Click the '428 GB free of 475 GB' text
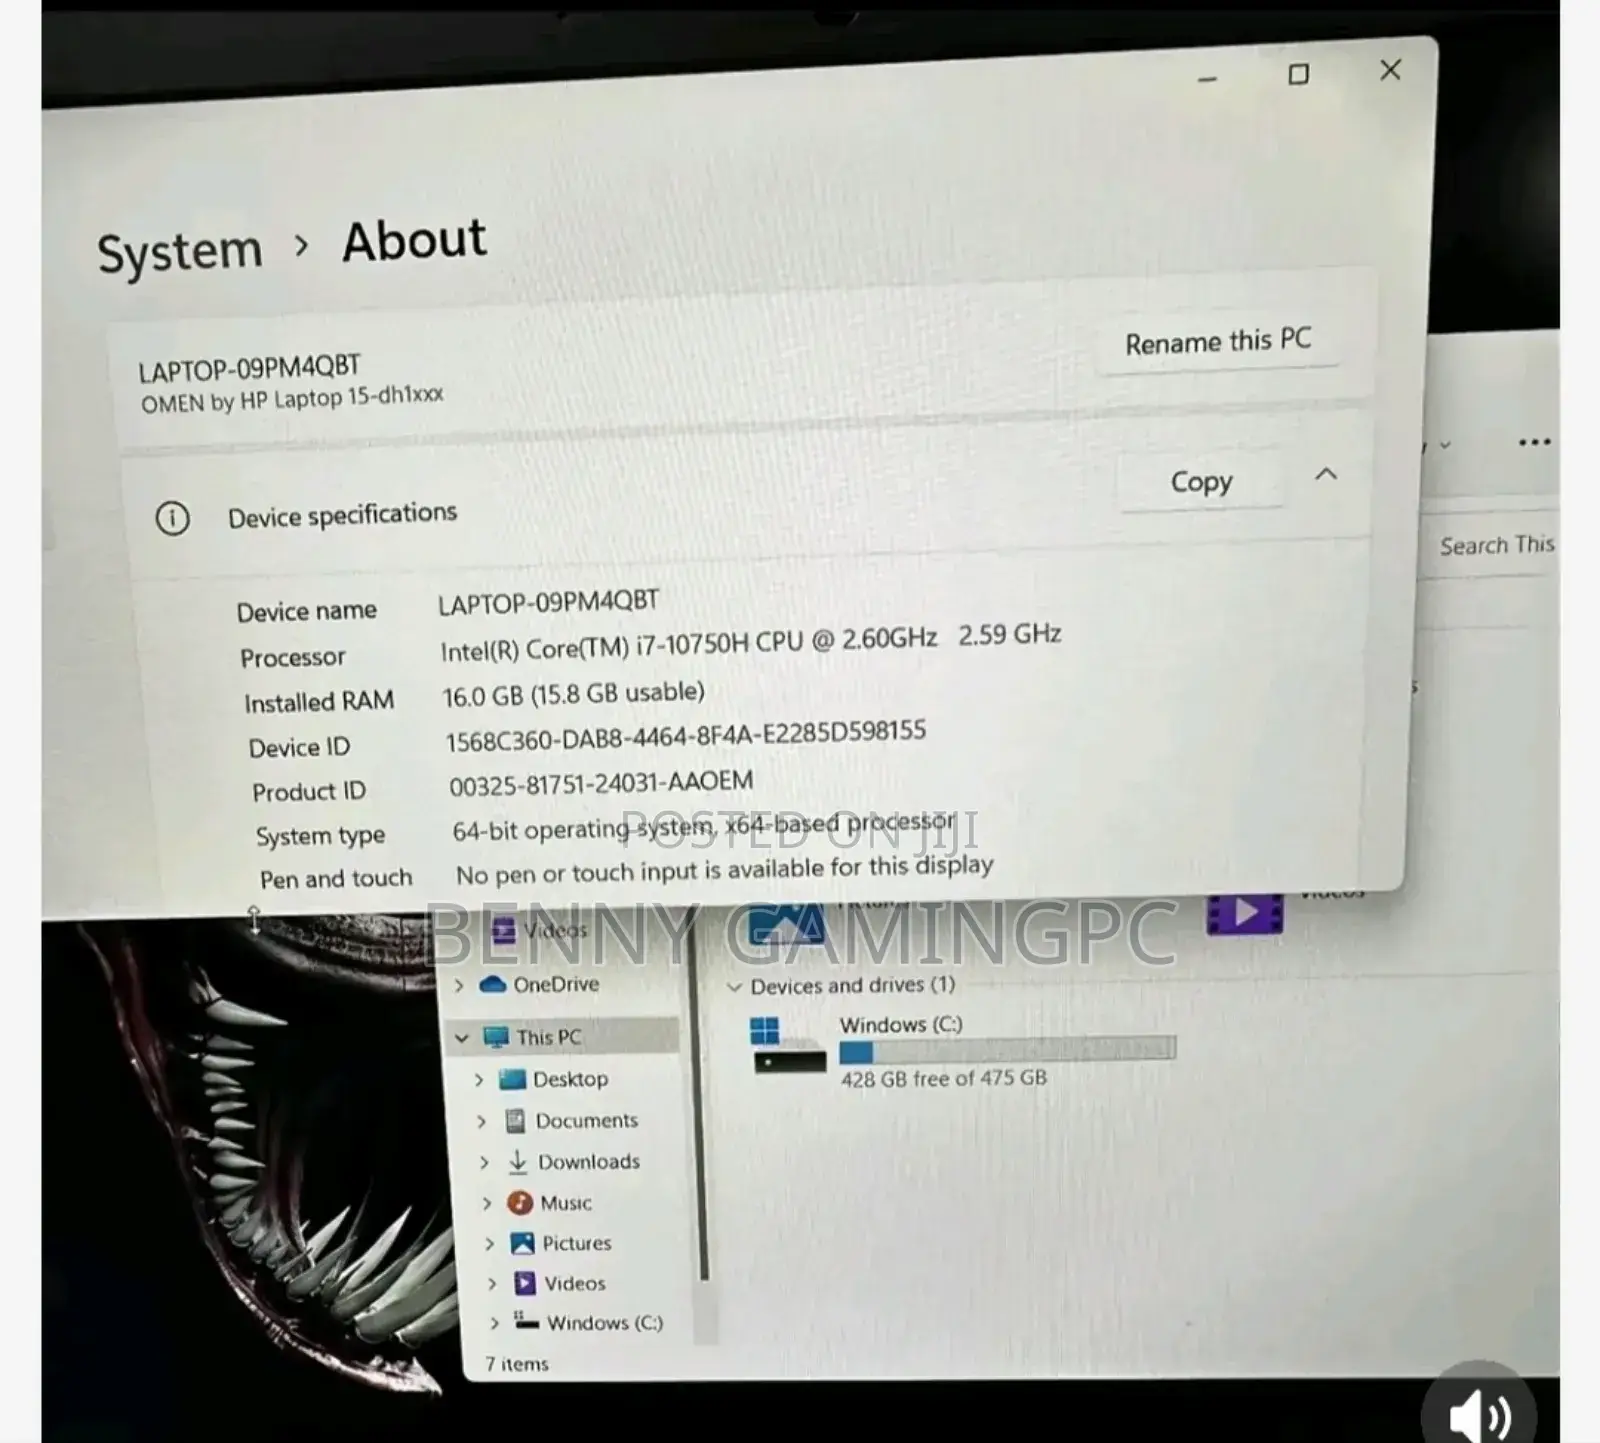Image resolution: width=1600 pixels, height=1443 pixels. [944, 1079]
